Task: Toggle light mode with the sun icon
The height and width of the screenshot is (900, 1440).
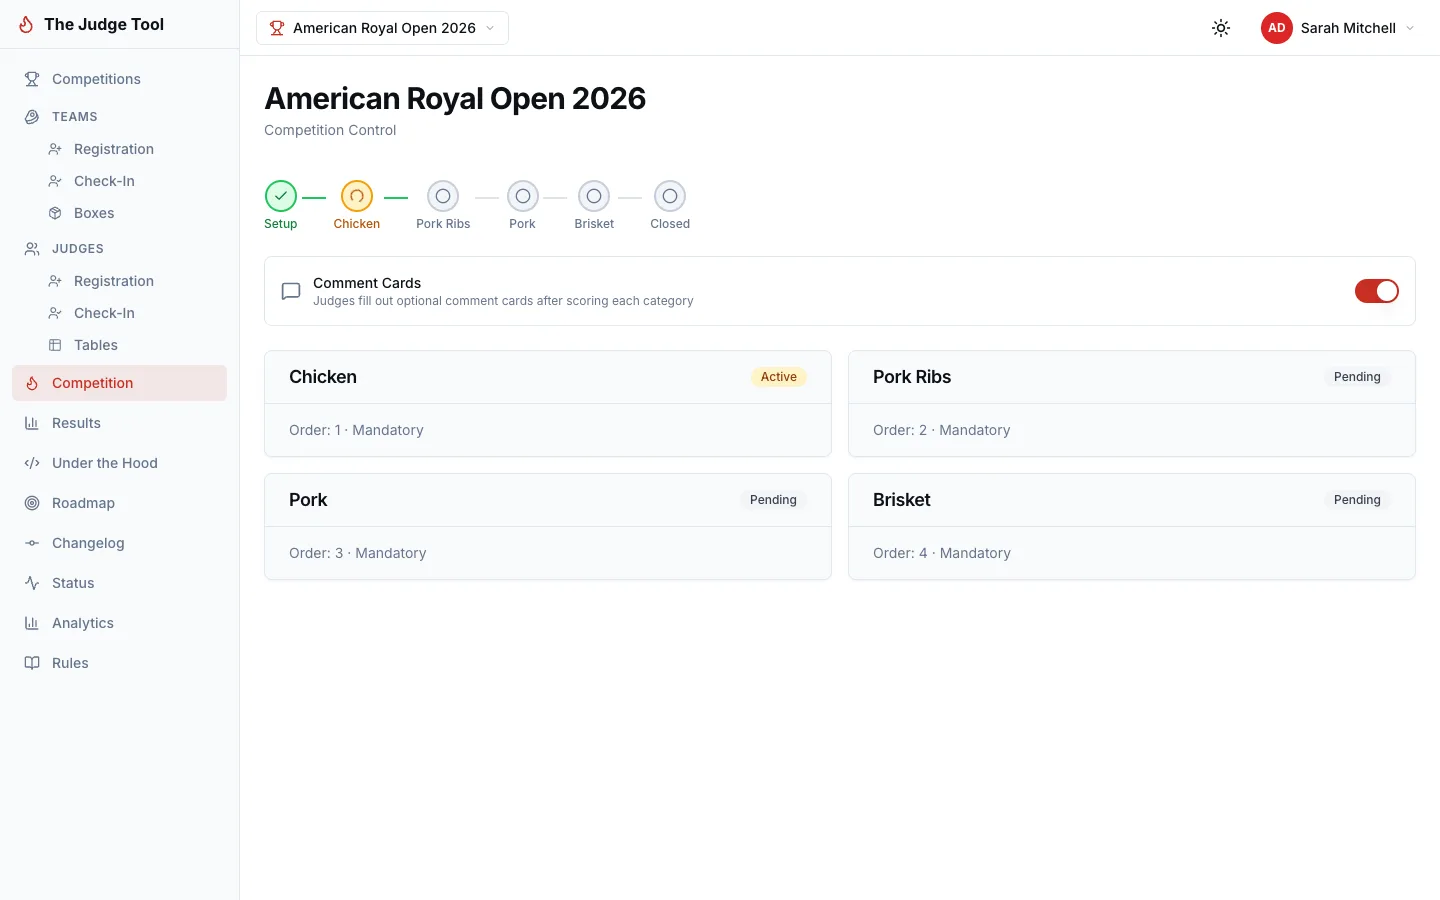Action: coord(1221,28)
